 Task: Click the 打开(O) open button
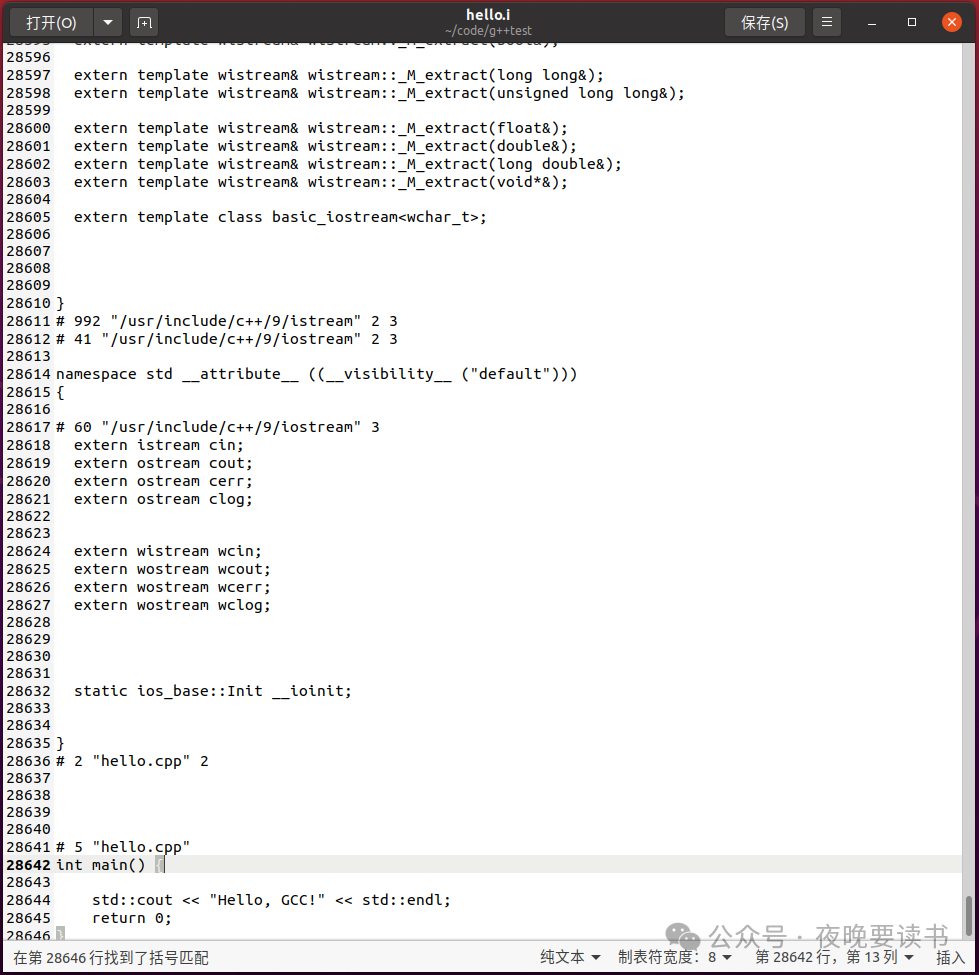[51, 23]
